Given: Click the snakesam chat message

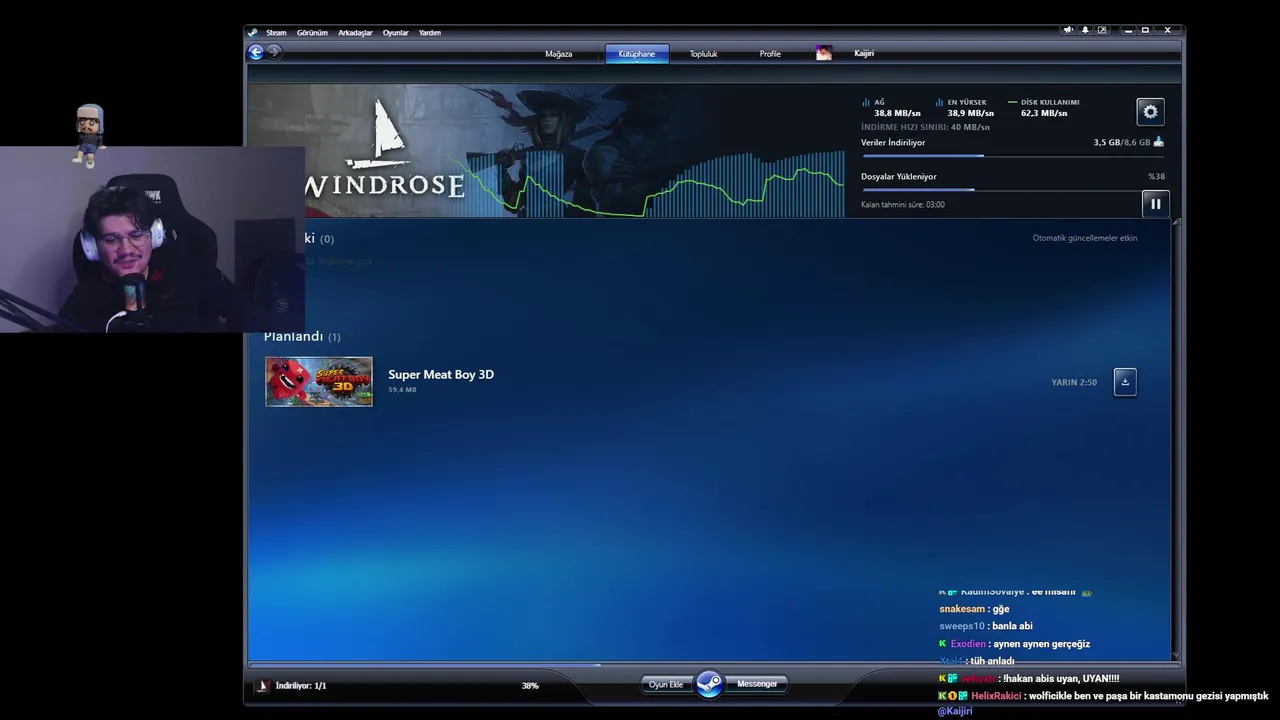Looking at the screenshot, I should (974, 609).
